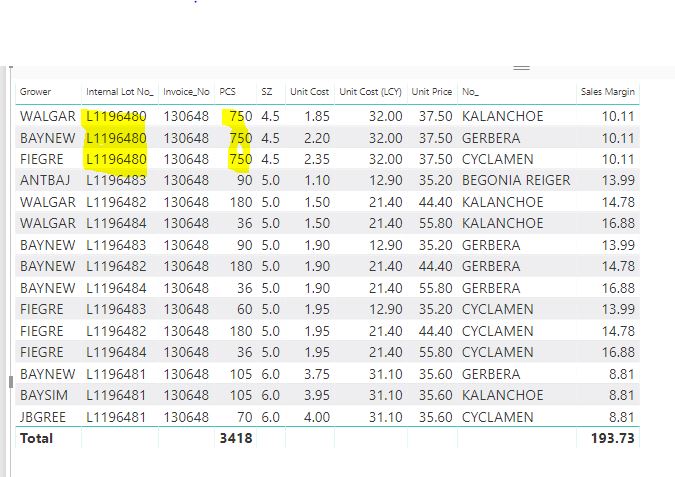Select WALGAR grower in lot L1196480 row
675x477 pixels.
[48, 116]
